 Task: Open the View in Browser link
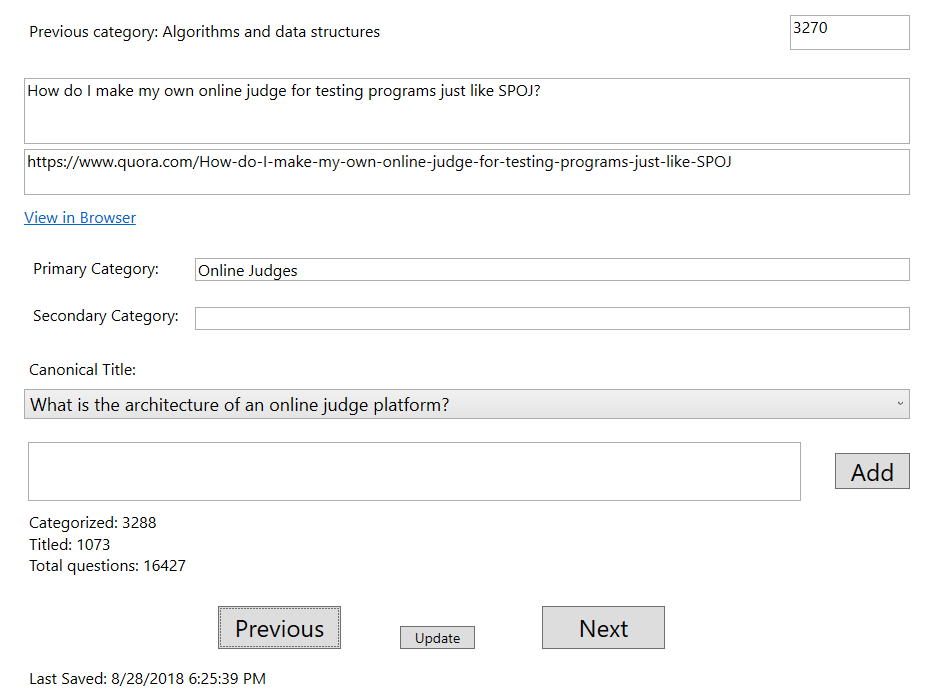coord(80,218)
